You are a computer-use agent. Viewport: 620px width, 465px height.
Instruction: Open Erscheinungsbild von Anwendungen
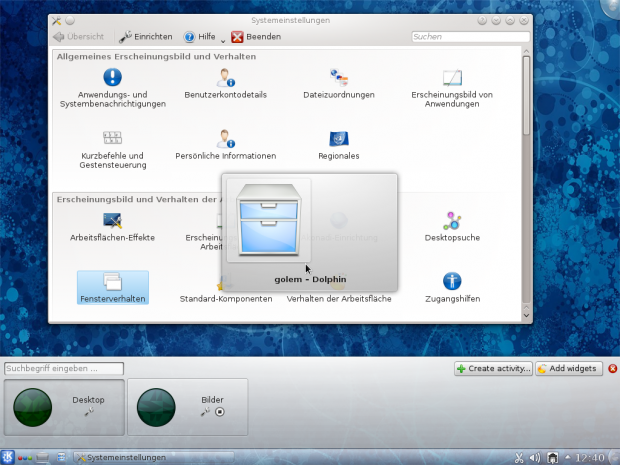pyautogui.click(x=452, y=78)
